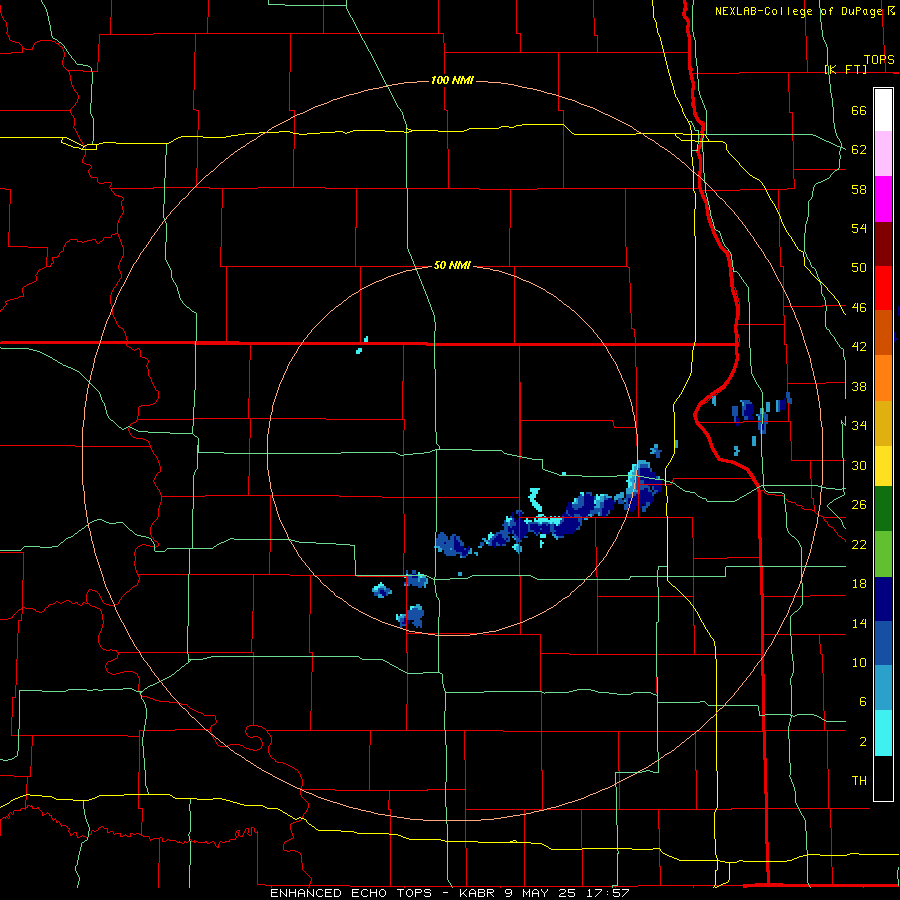Click the navy blue legend swatch
This screenshot has height=900, width=900.
(x=883, y=599)
